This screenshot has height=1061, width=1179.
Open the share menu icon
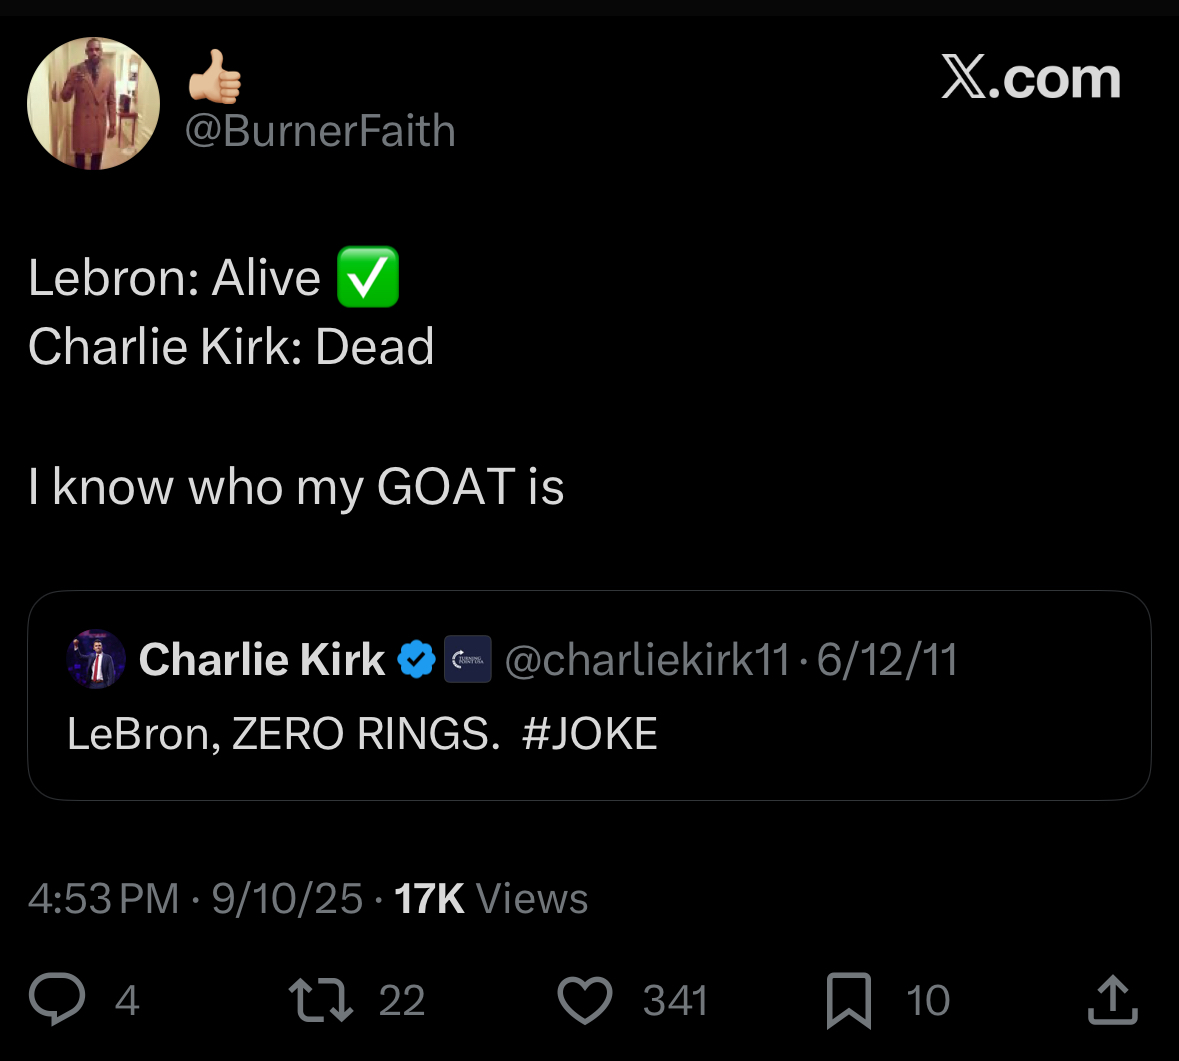point(1112,1000)
